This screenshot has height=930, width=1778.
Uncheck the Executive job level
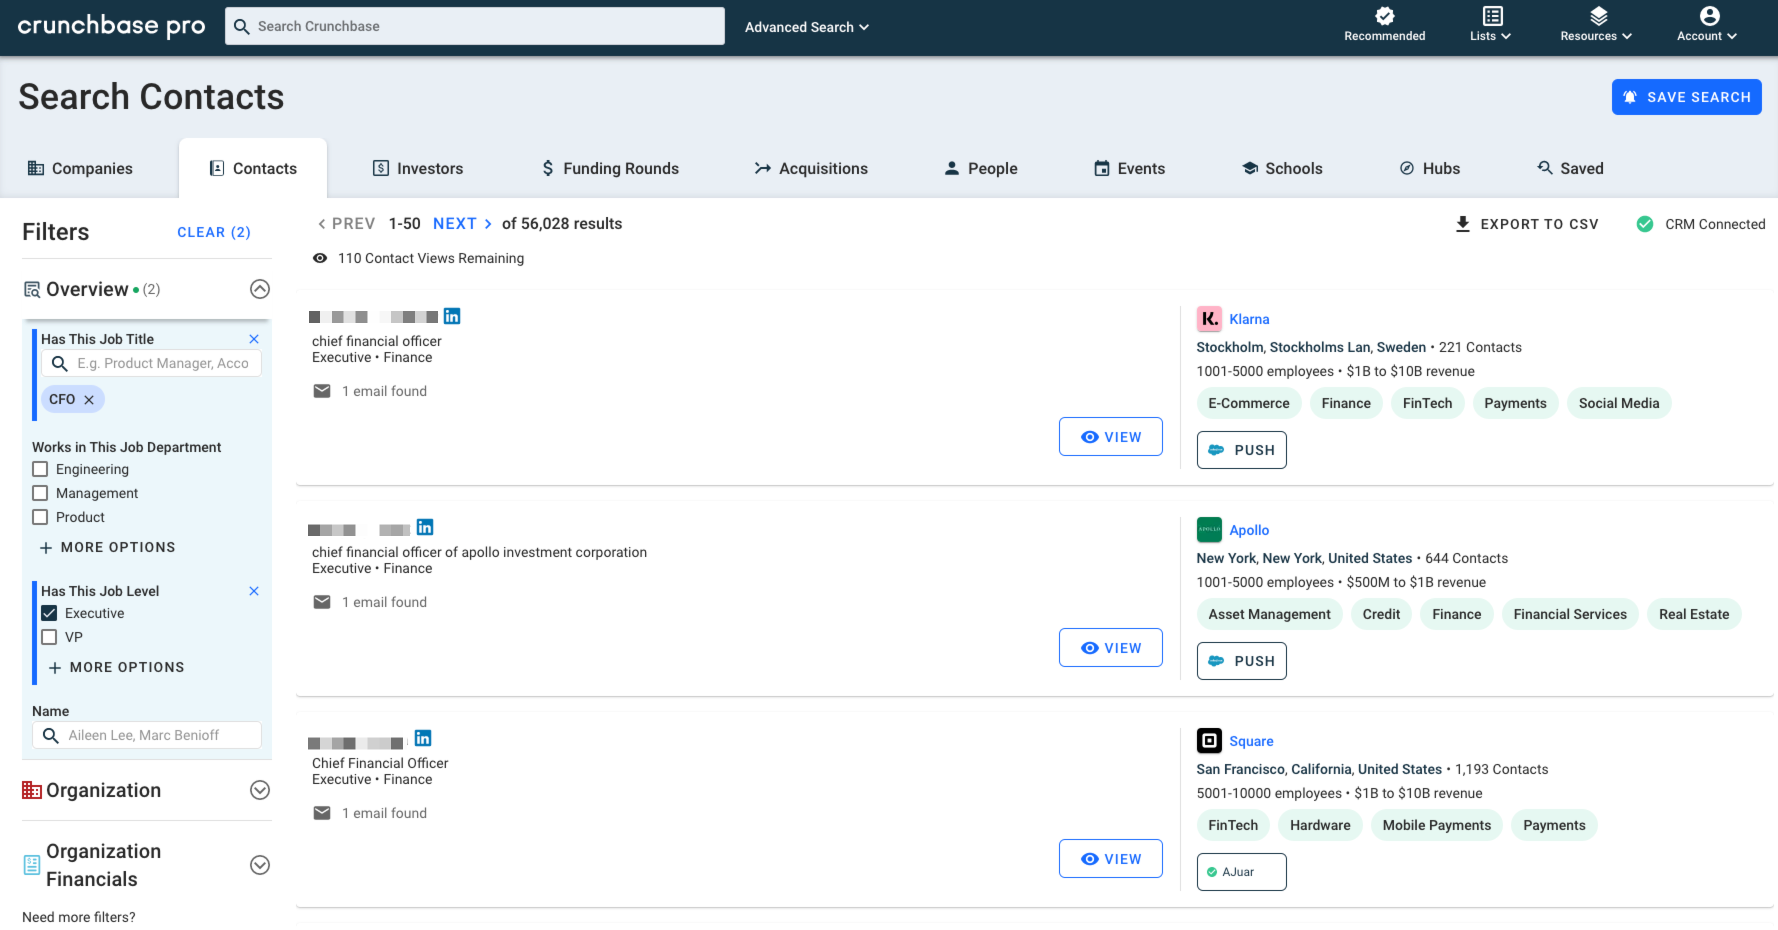(49, 613)
